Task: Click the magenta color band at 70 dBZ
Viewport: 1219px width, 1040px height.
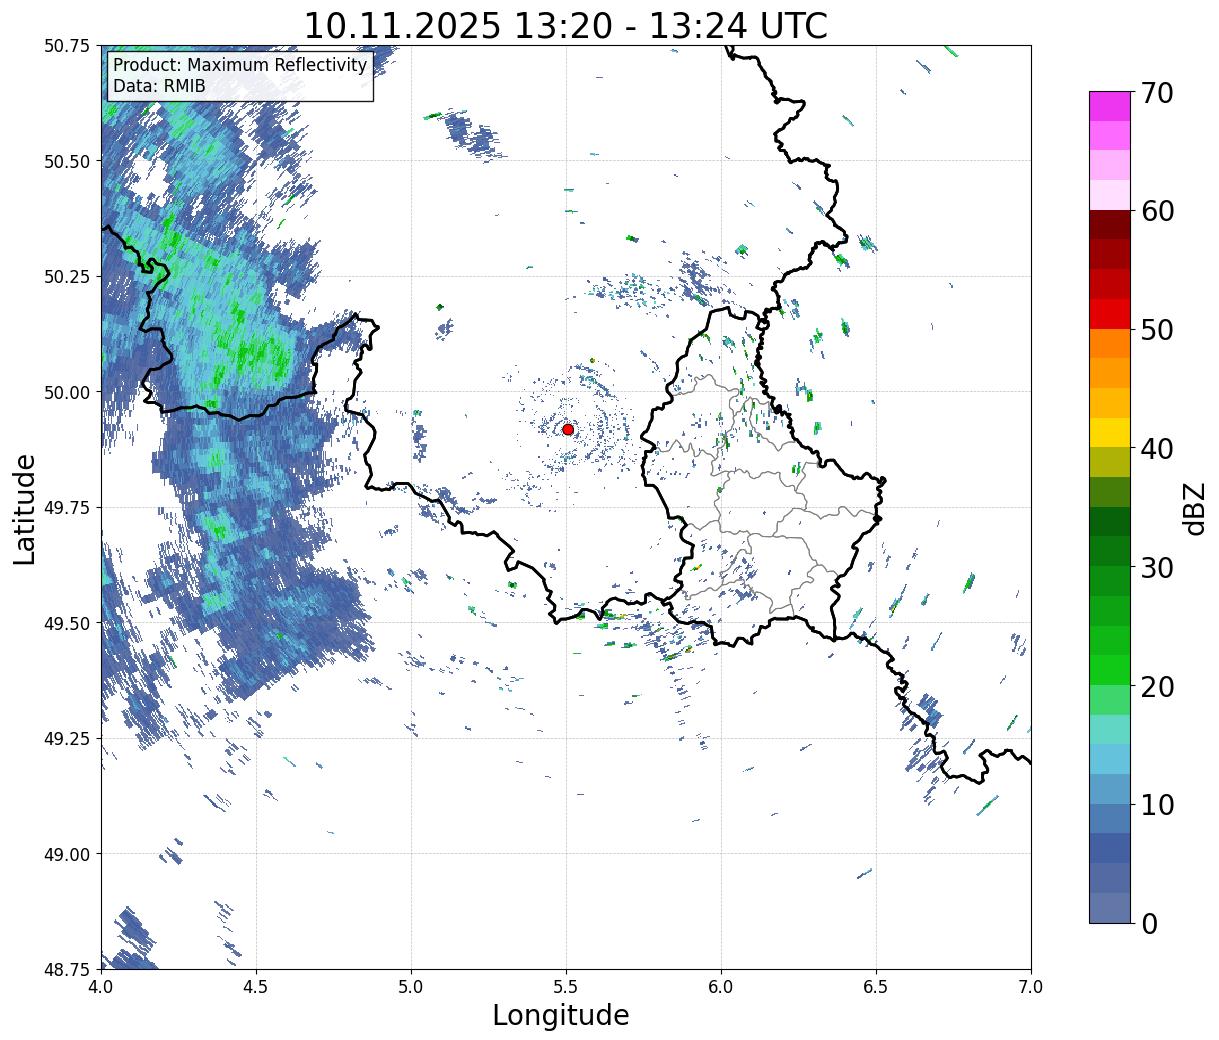Action: click(1110, 106)
